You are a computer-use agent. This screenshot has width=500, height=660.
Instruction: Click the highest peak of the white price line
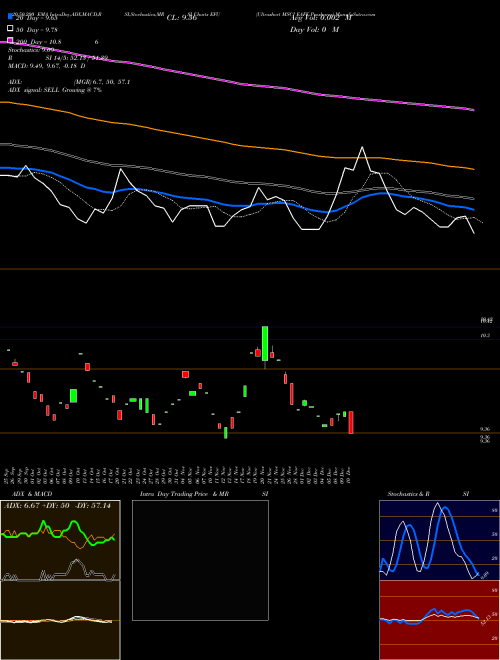[362, 147]
